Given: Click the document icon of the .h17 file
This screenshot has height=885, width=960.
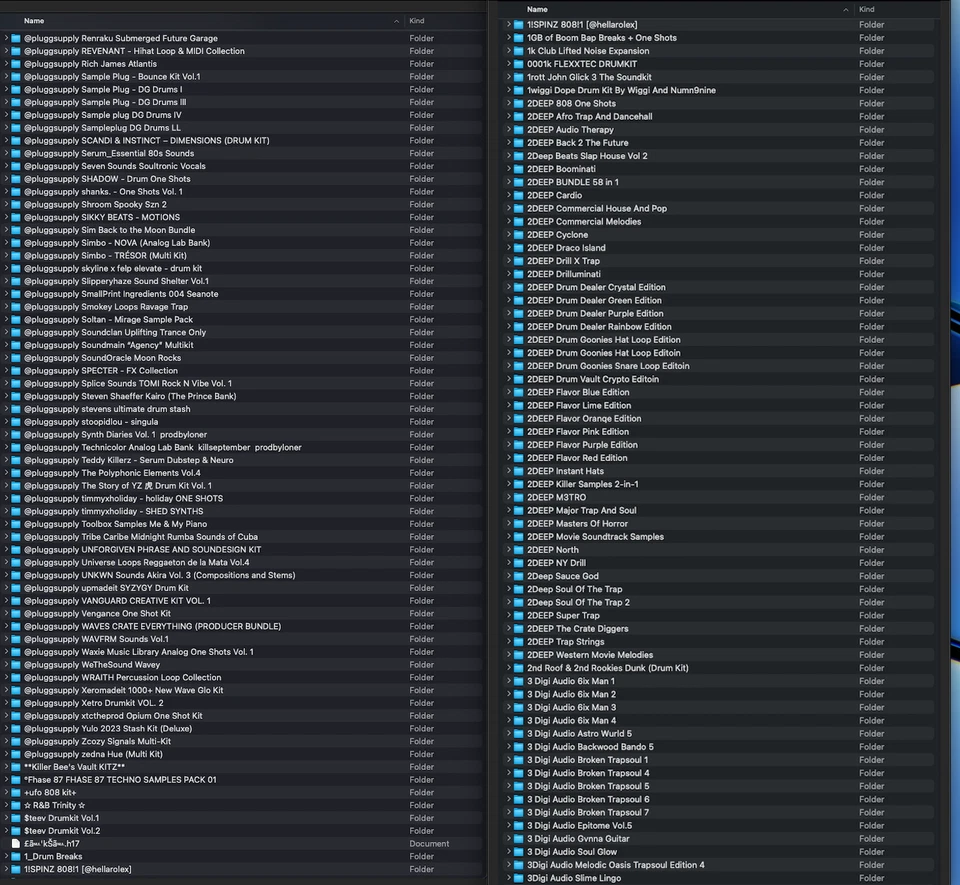Looking at the screenshot, I should [x=16, y=843].
